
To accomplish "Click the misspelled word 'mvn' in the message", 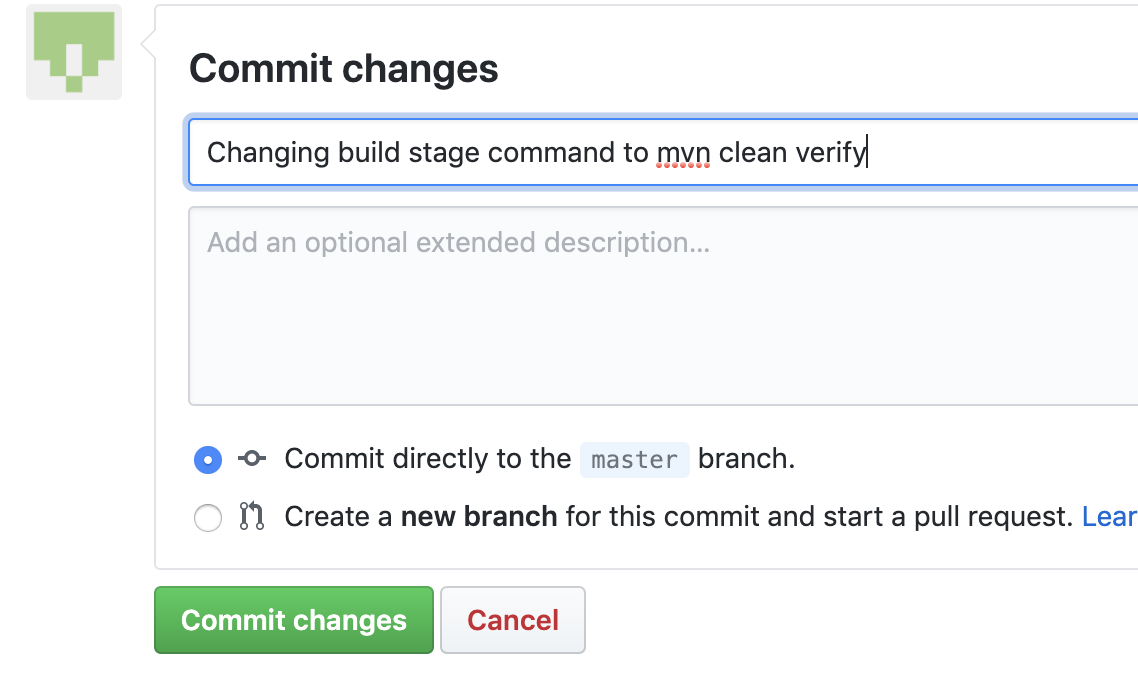I will click(x=683, y=153).
